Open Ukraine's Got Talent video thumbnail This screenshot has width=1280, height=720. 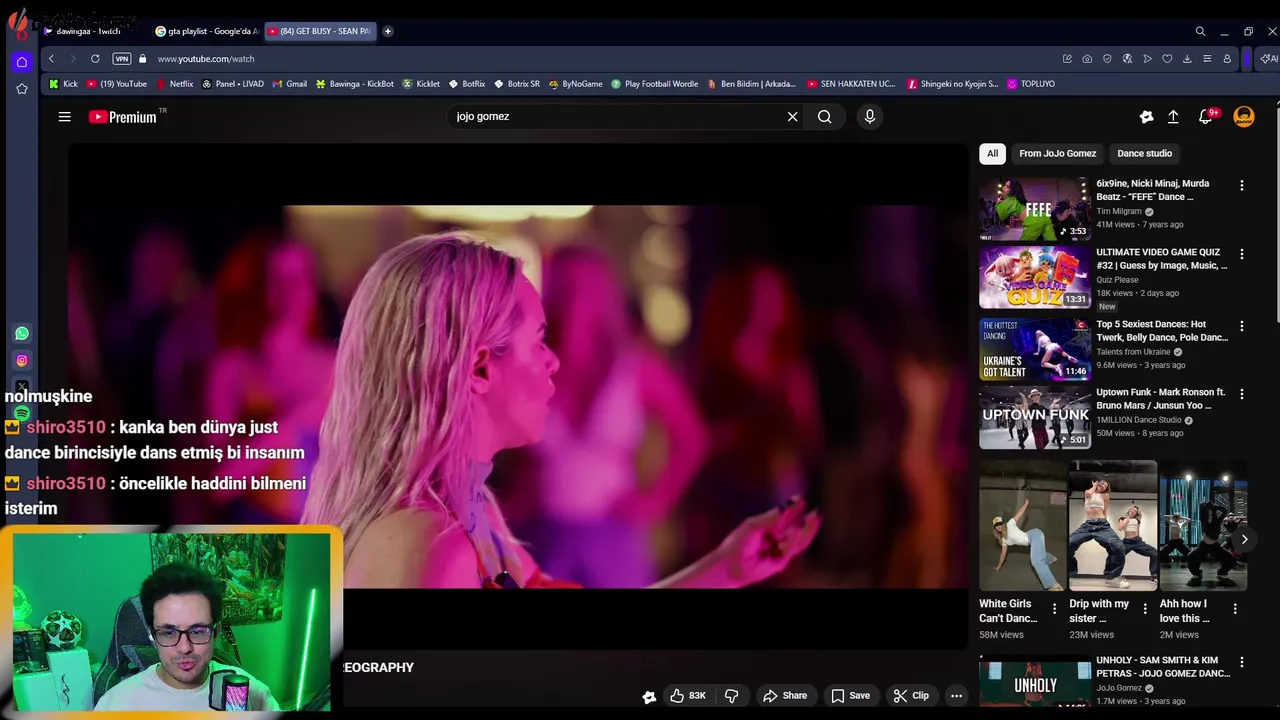(1034, 349)
